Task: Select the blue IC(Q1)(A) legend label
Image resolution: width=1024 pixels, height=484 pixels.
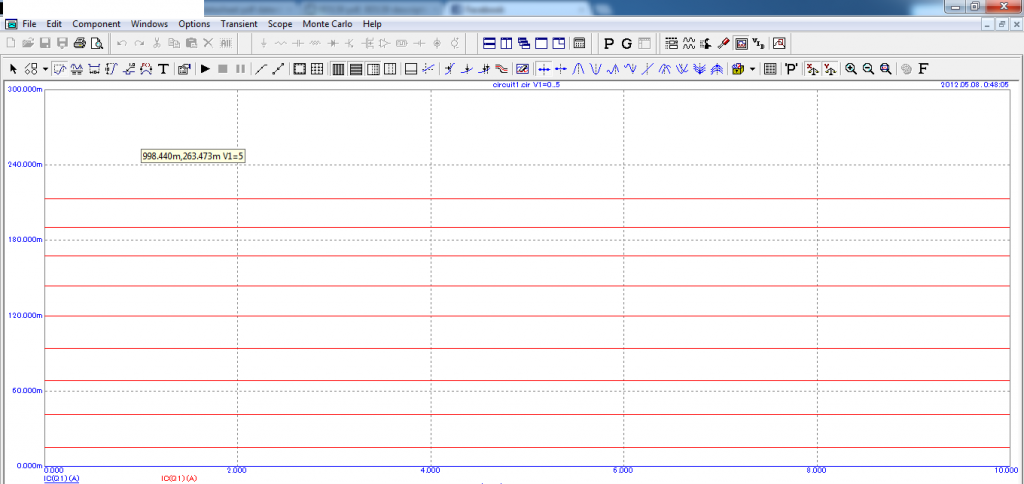Action: [62, 478]
